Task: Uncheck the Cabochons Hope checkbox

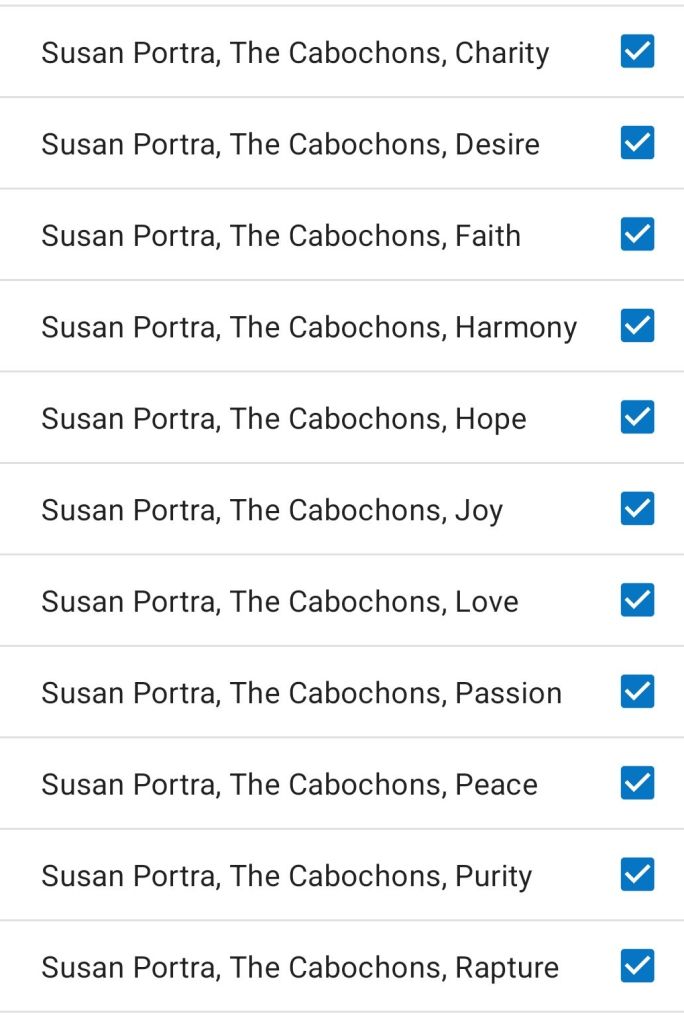Action: click(637, 417)
